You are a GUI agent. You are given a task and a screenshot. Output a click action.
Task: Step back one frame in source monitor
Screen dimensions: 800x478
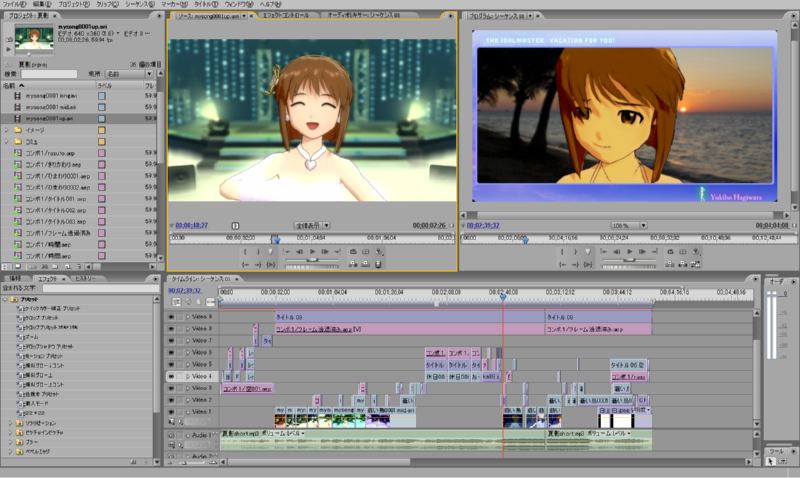299,251
